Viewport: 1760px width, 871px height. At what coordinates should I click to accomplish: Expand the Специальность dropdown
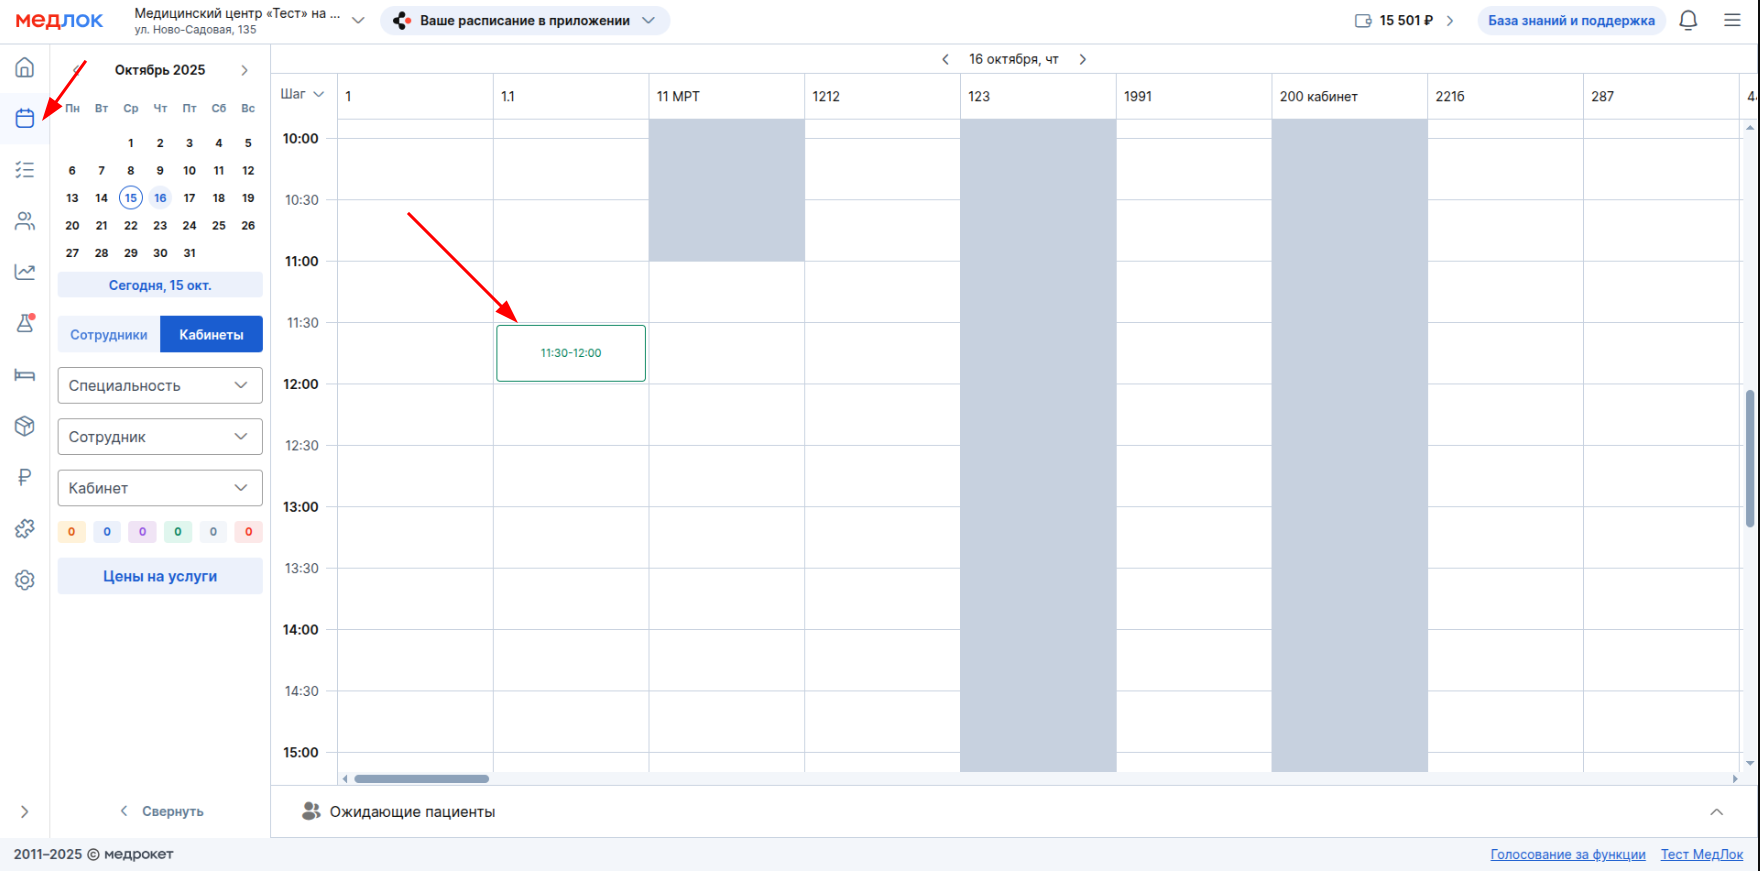tap(160, 386)
